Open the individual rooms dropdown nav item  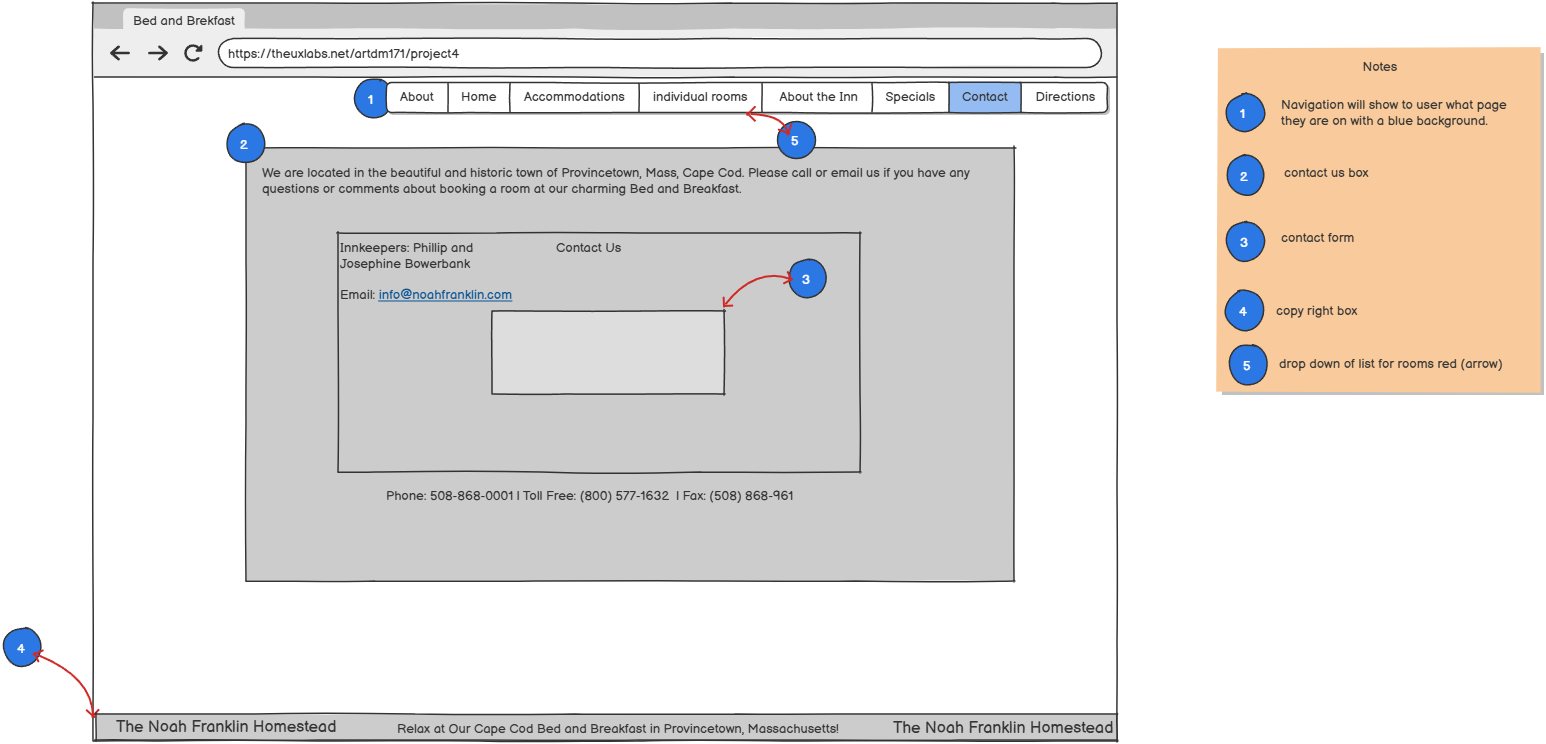point(700,97)
